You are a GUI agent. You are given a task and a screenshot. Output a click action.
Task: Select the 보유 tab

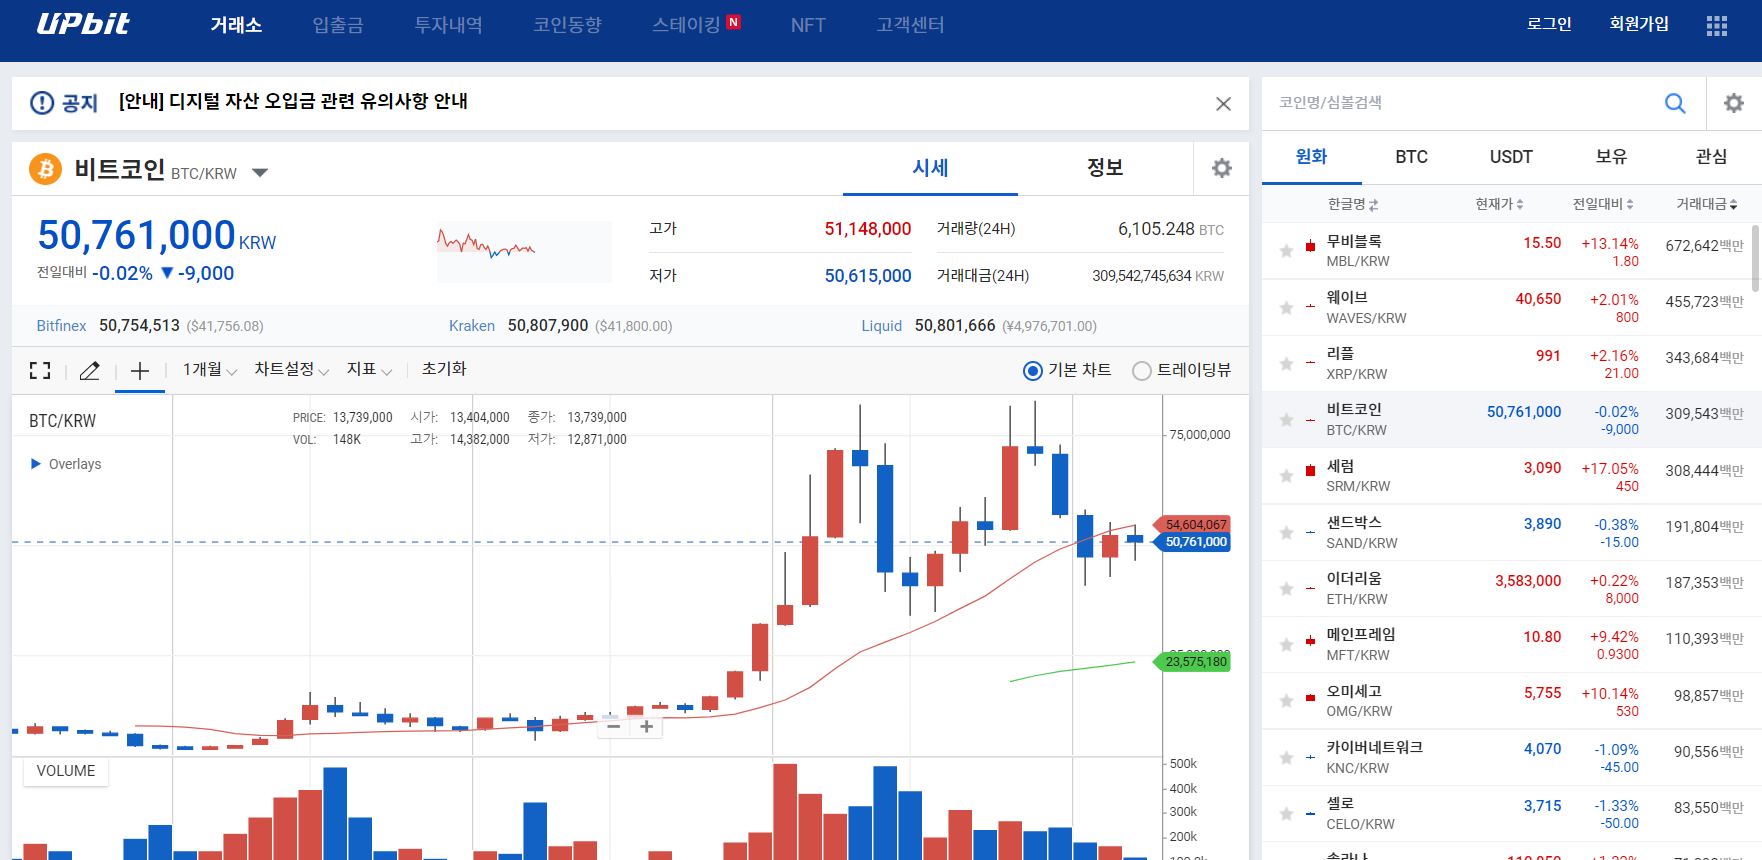1611,157
